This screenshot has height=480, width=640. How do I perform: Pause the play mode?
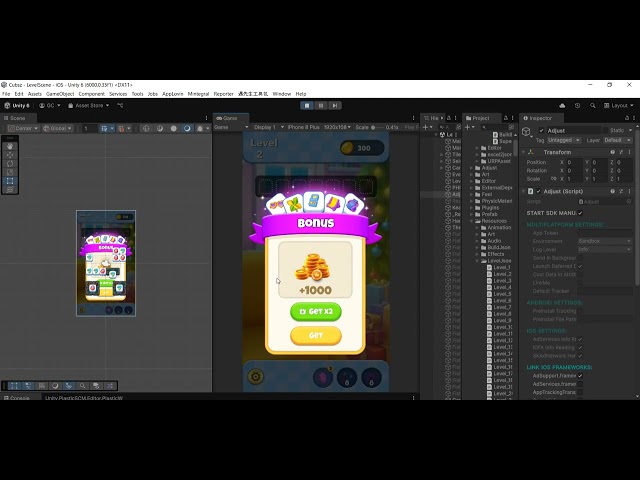321,105
